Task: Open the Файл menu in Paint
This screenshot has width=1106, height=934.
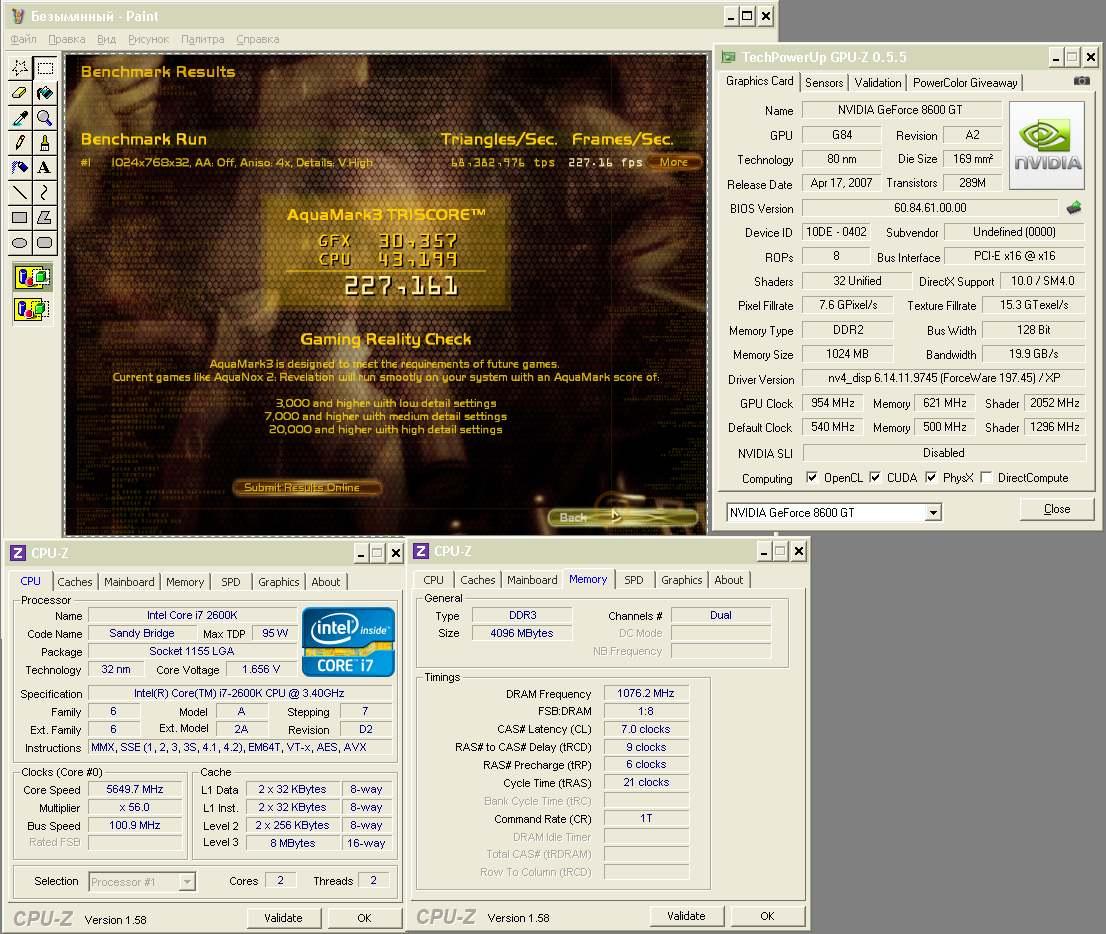Action: [23, 40]
